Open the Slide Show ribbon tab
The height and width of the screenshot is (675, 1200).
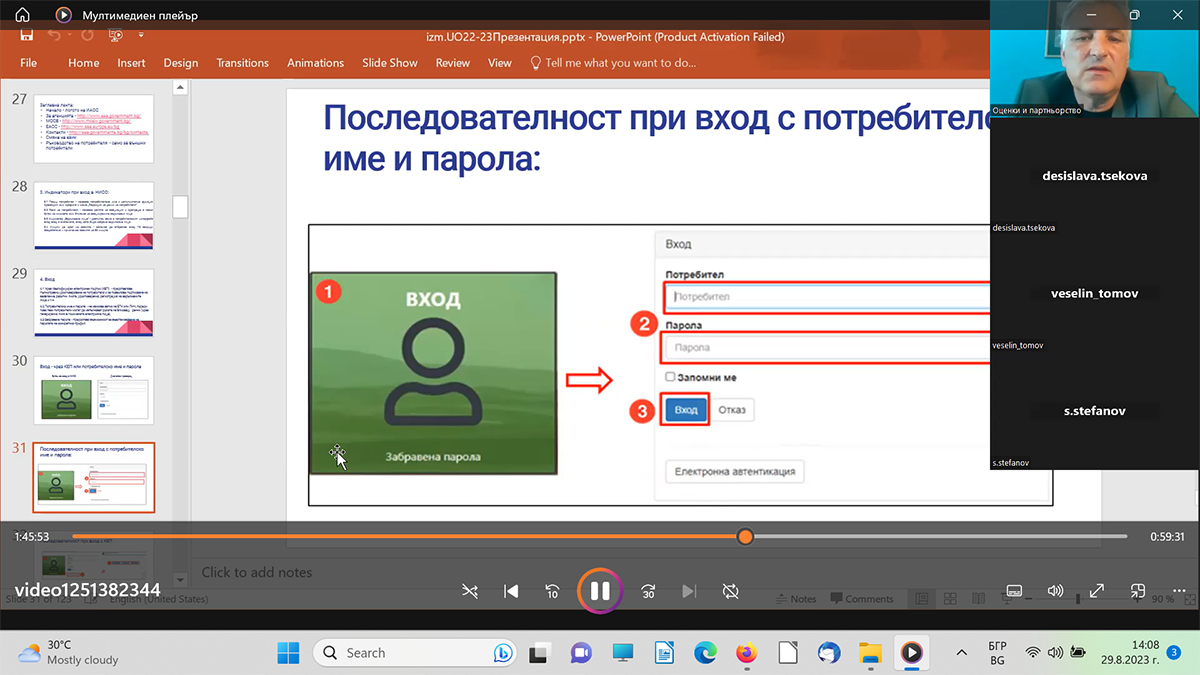[390, 63]
